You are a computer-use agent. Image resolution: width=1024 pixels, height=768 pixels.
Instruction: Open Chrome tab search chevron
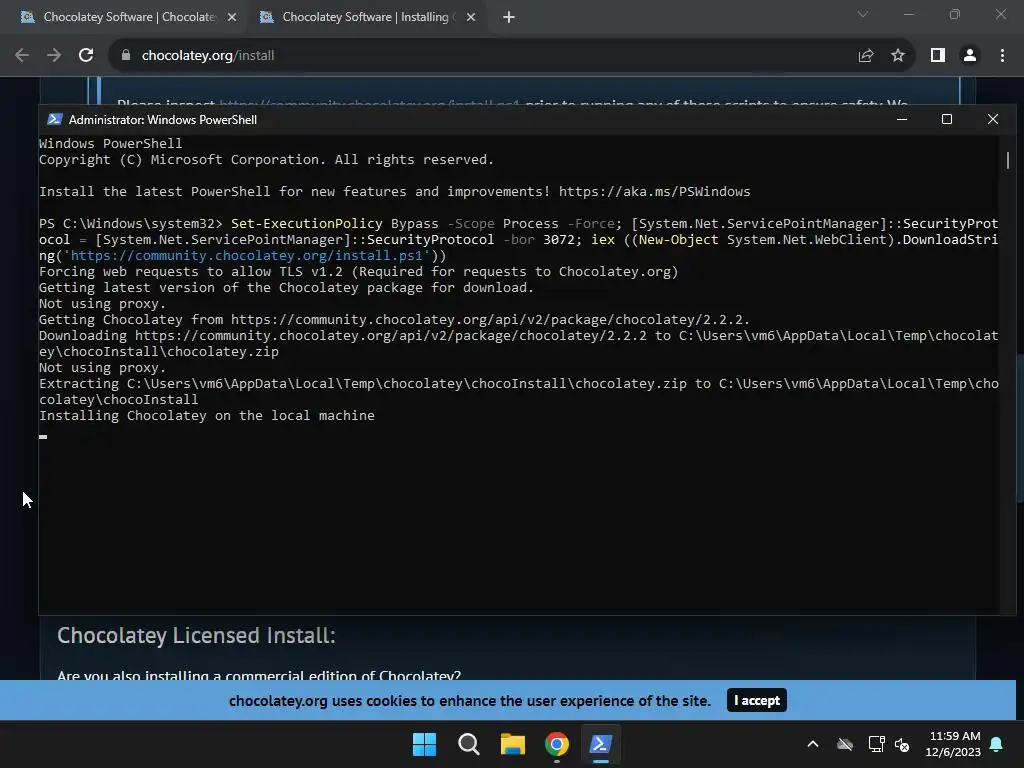click(x=863, y=14)
